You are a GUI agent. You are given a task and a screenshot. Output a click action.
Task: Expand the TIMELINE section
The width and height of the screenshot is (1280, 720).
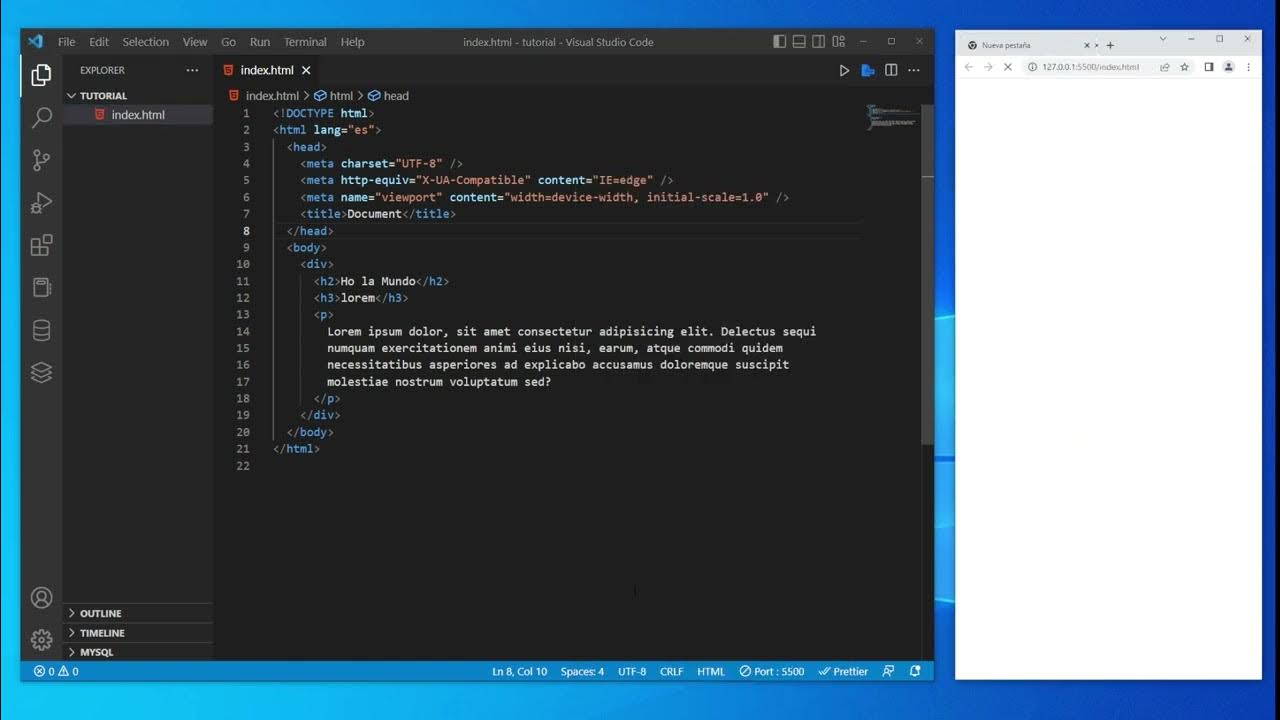pos(138,633)
